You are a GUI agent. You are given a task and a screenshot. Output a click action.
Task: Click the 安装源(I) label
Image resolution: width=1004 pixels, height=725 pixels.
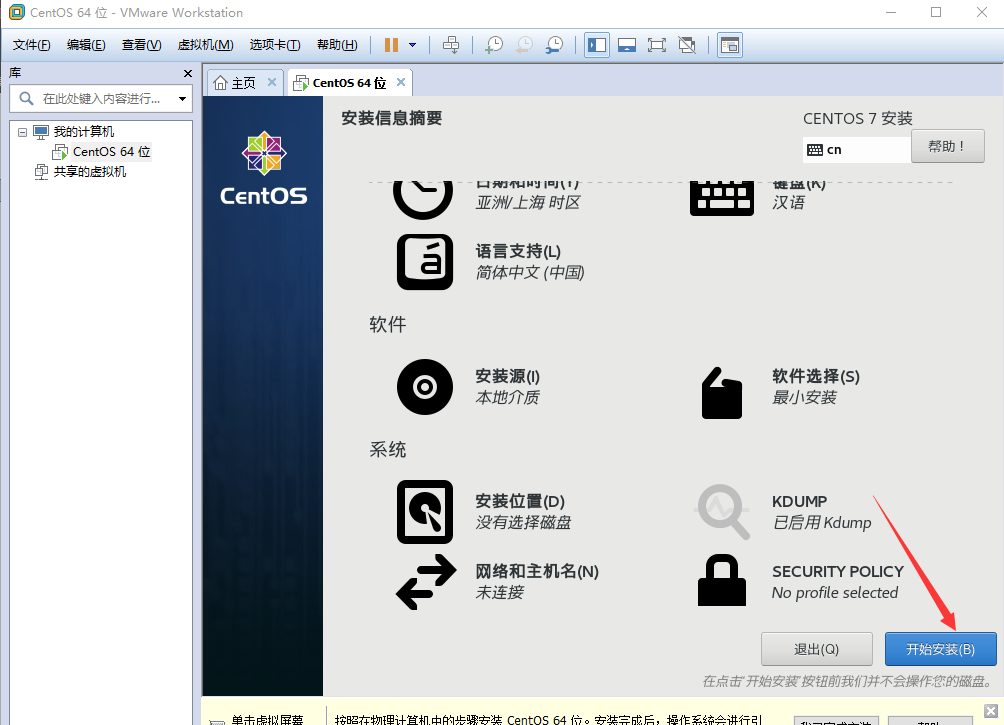[508, 376]
